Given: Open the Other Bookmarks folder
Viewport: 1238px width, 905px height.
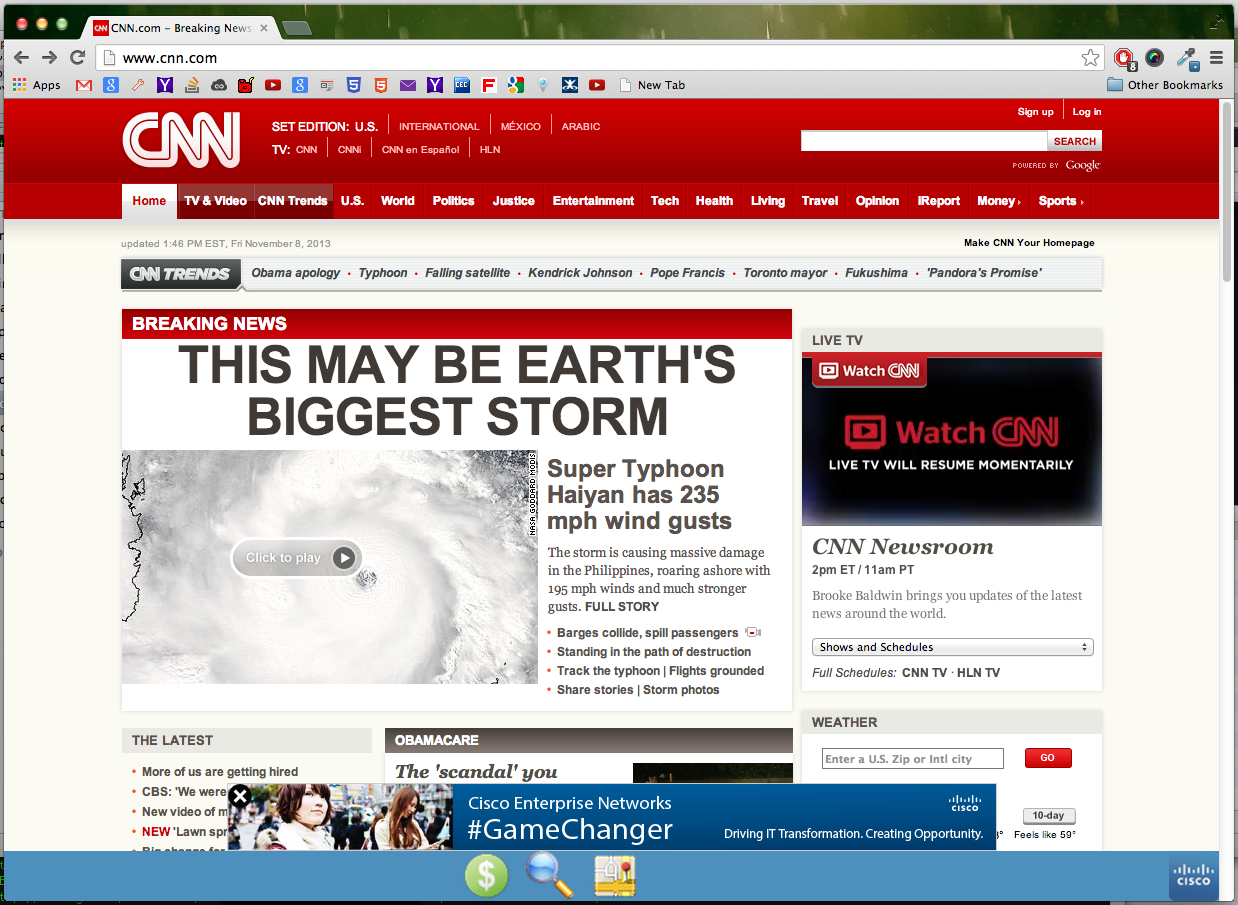Looking at the screenshot, I should click(1165, 85).
